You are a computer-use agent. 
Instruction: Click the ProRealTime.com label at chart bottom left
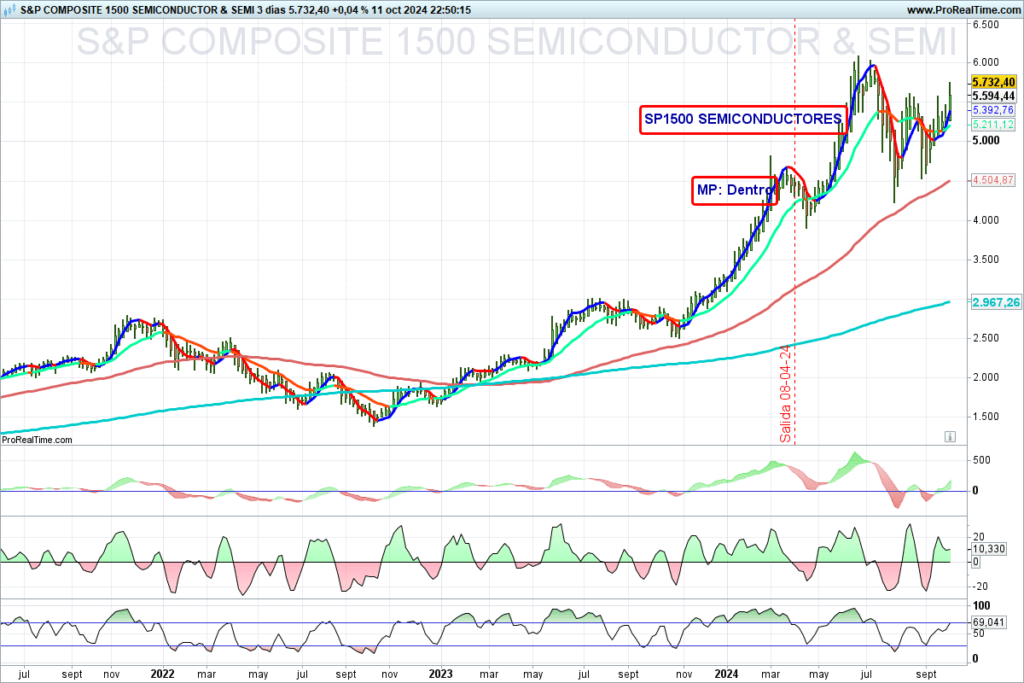tap(37, 440)
